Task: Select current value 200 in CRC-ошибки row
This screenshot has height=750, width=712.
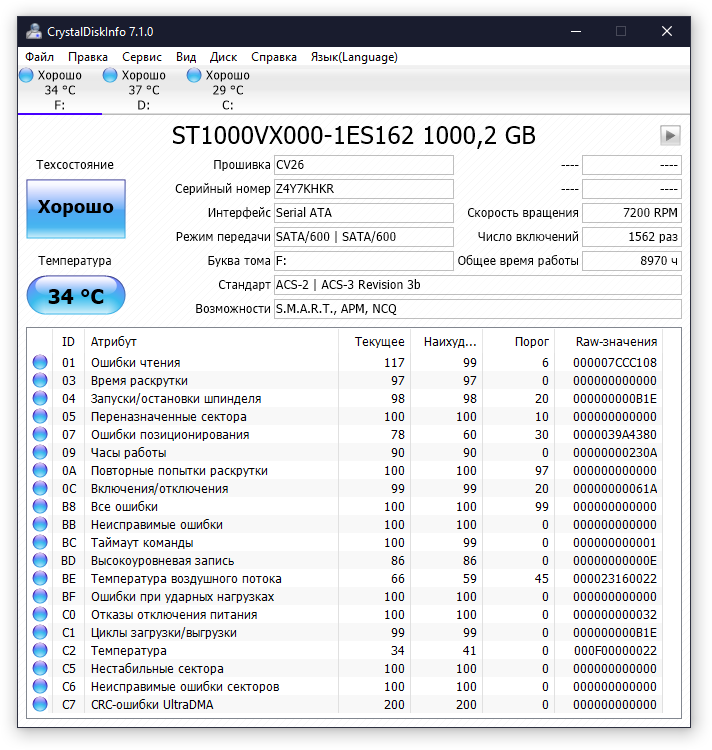Action: [394, 705]
